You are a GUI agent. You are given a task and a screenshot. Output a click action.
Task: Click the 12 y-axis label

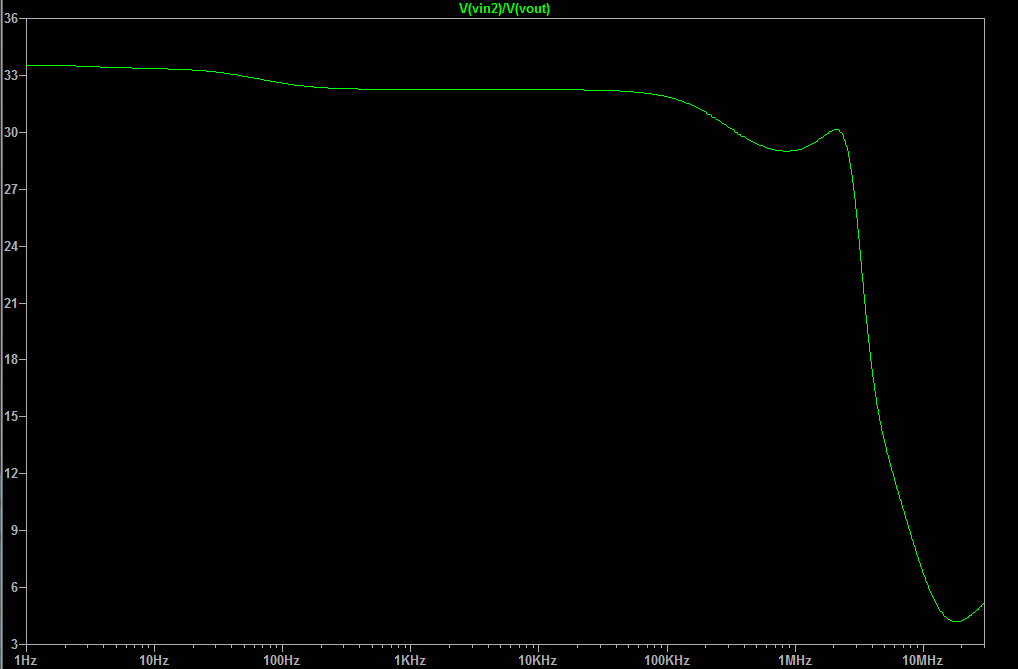click(10, 473)
